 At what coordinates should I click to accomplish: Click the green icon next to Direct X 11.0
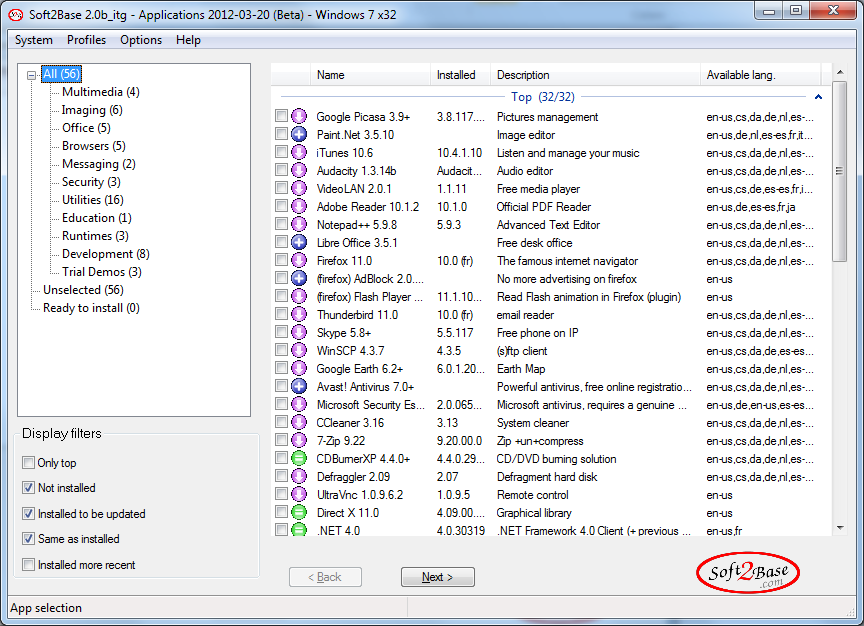298,513
